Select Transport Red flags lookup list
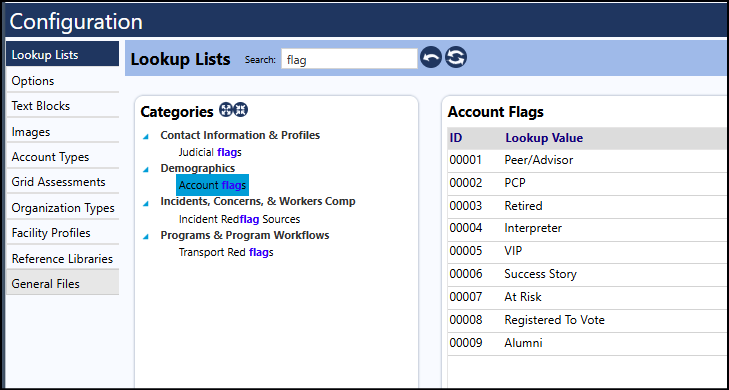The width and height of the screenshot is (729, 390). [226, 252]
